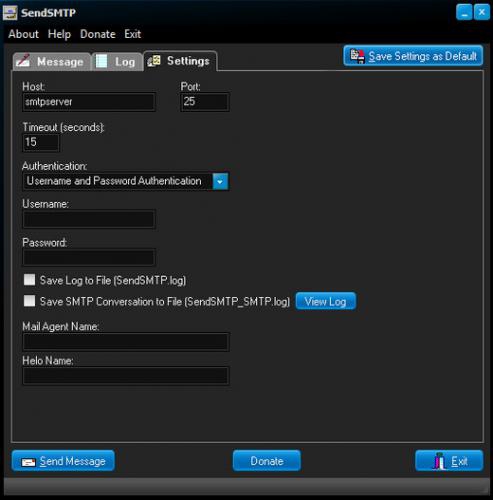Screen dimensions: 493x500
Task: Click the Send Message button
Action: click(63, 461)
